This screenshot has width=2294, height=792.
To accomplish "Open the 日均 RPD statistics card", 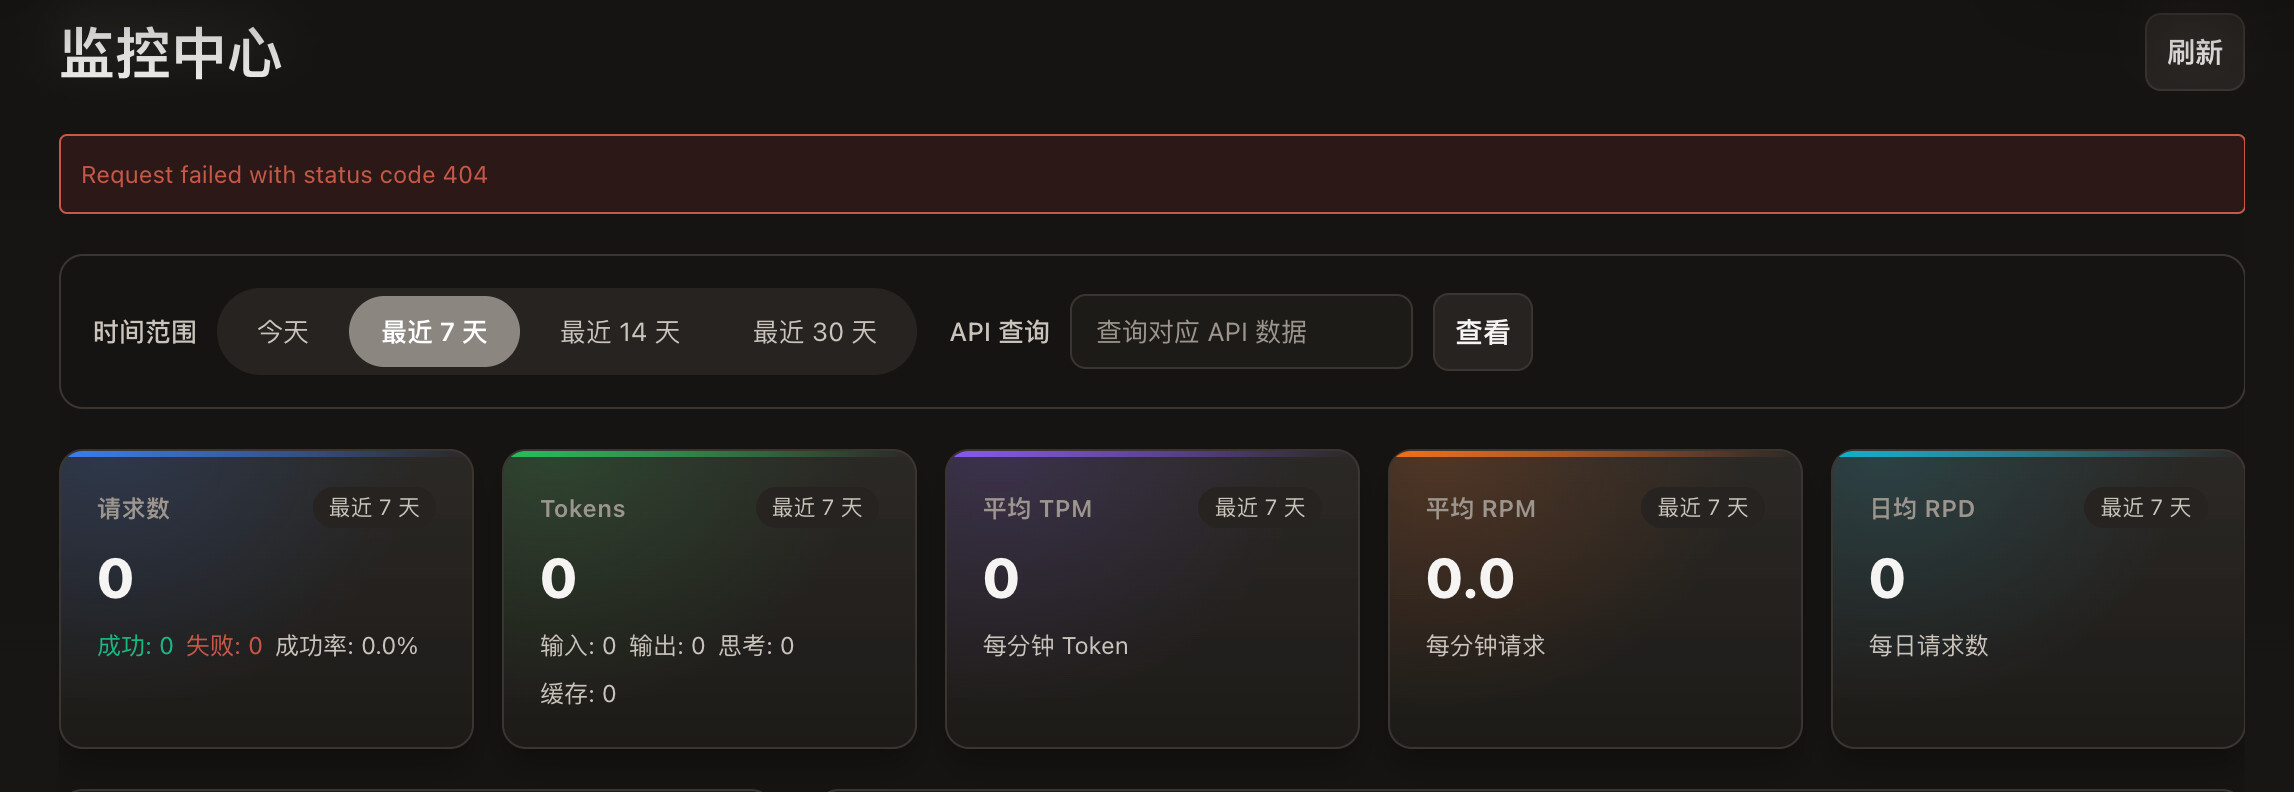I will pyautogui.click(x=2038, y=599).
